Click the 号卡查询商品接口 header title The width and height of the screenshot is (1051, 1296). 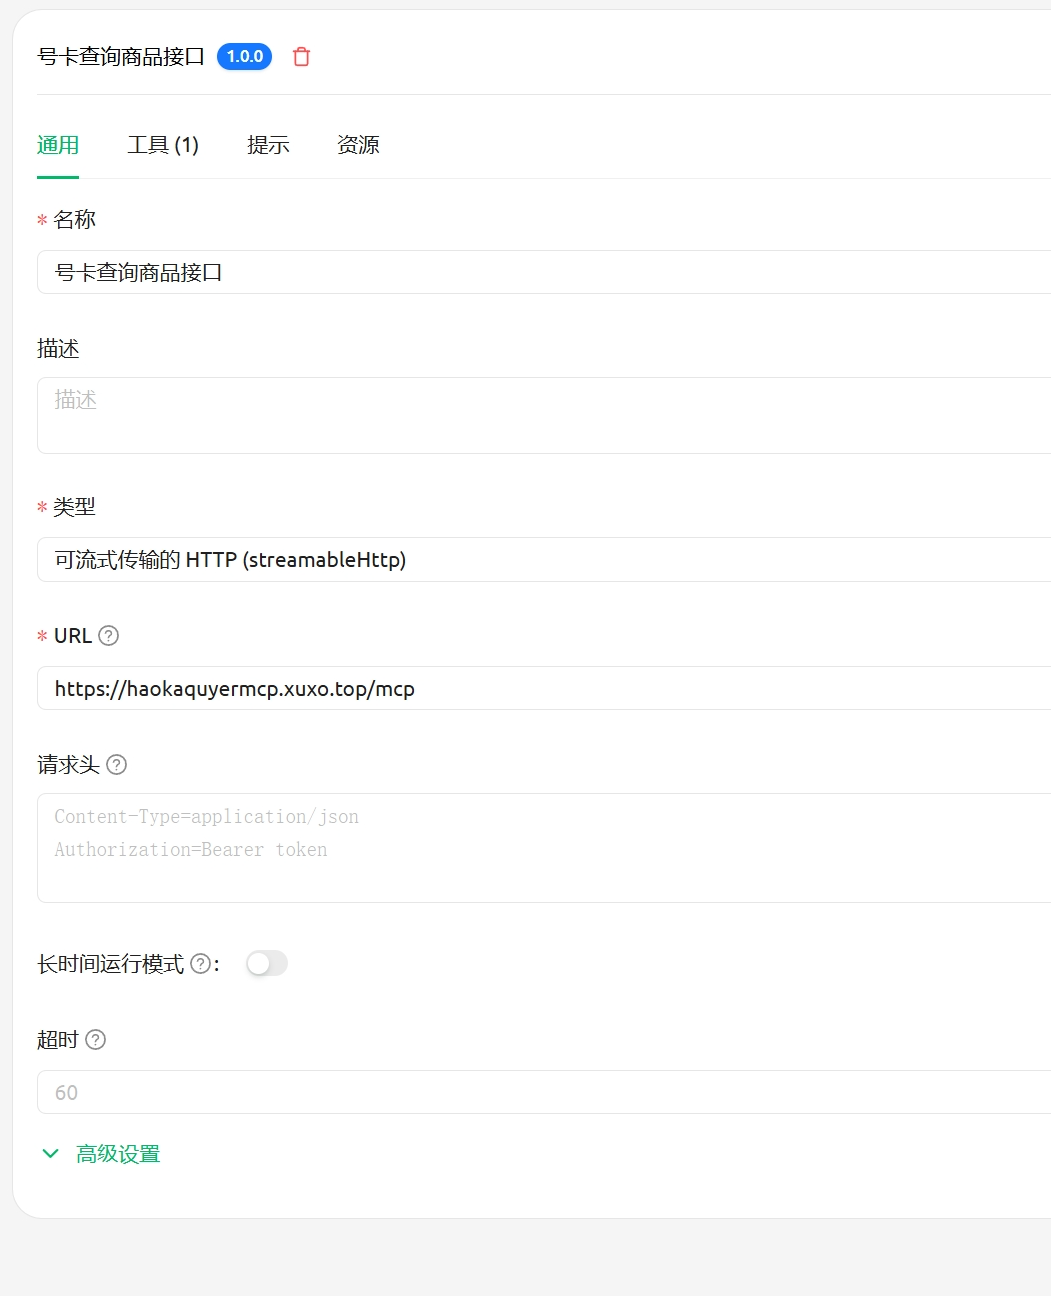tap(121, 57)
